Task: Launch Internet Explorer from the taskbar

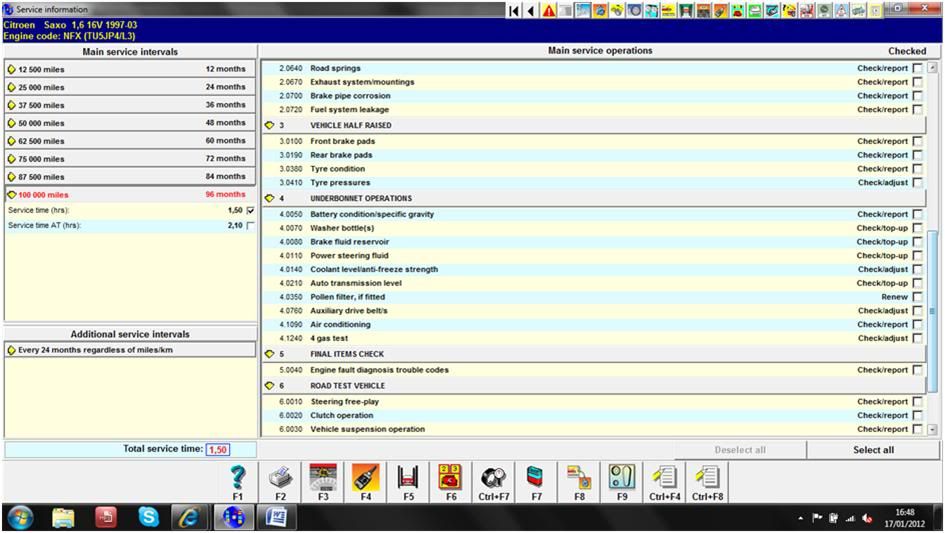Action: [x=189, y=517]
